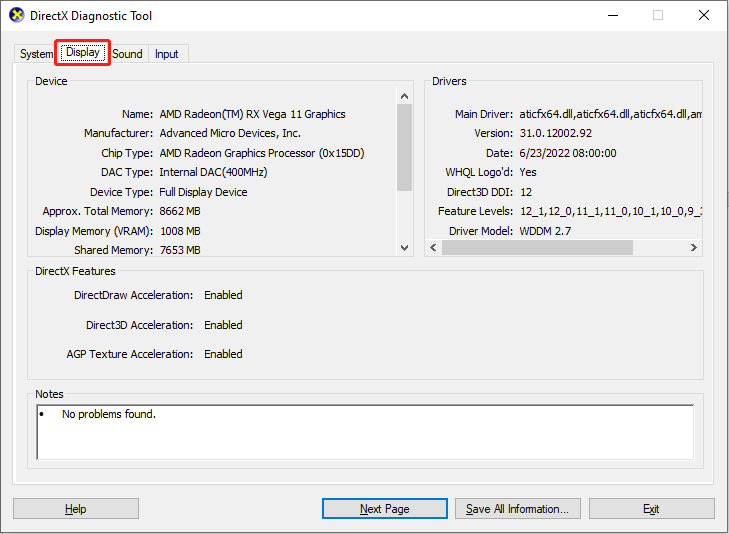Click Device panel scroll down arrow
The image size is (729, 534).
[404, 248]
